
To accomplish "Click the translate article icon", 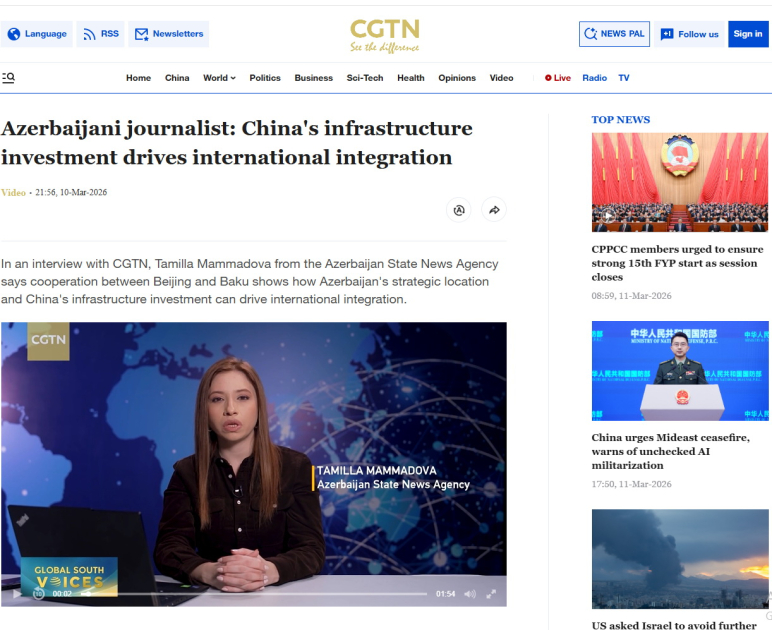I will tap(459, 210).
